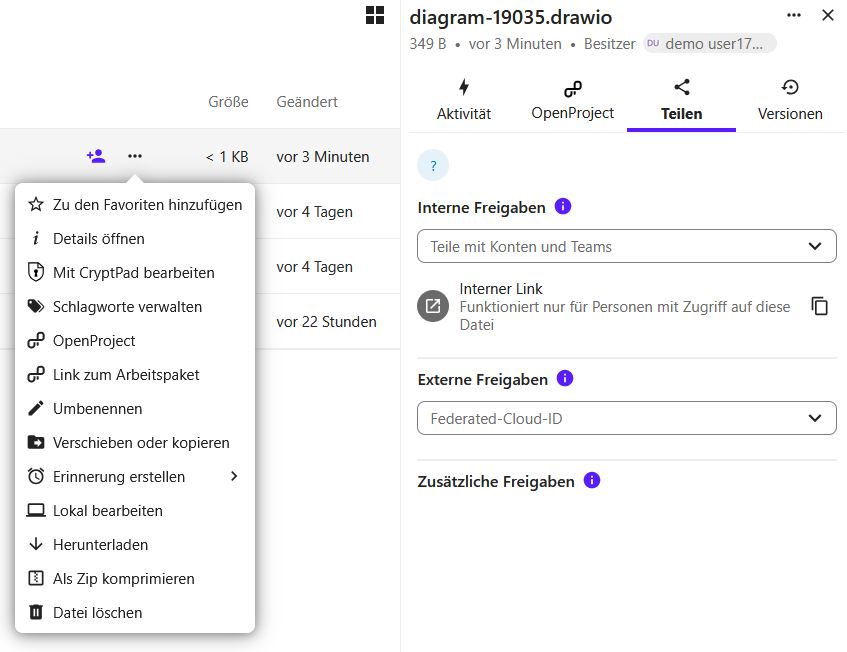
Task: Click Herunterladen in the context menu
Action: click(x=135, y=545)
